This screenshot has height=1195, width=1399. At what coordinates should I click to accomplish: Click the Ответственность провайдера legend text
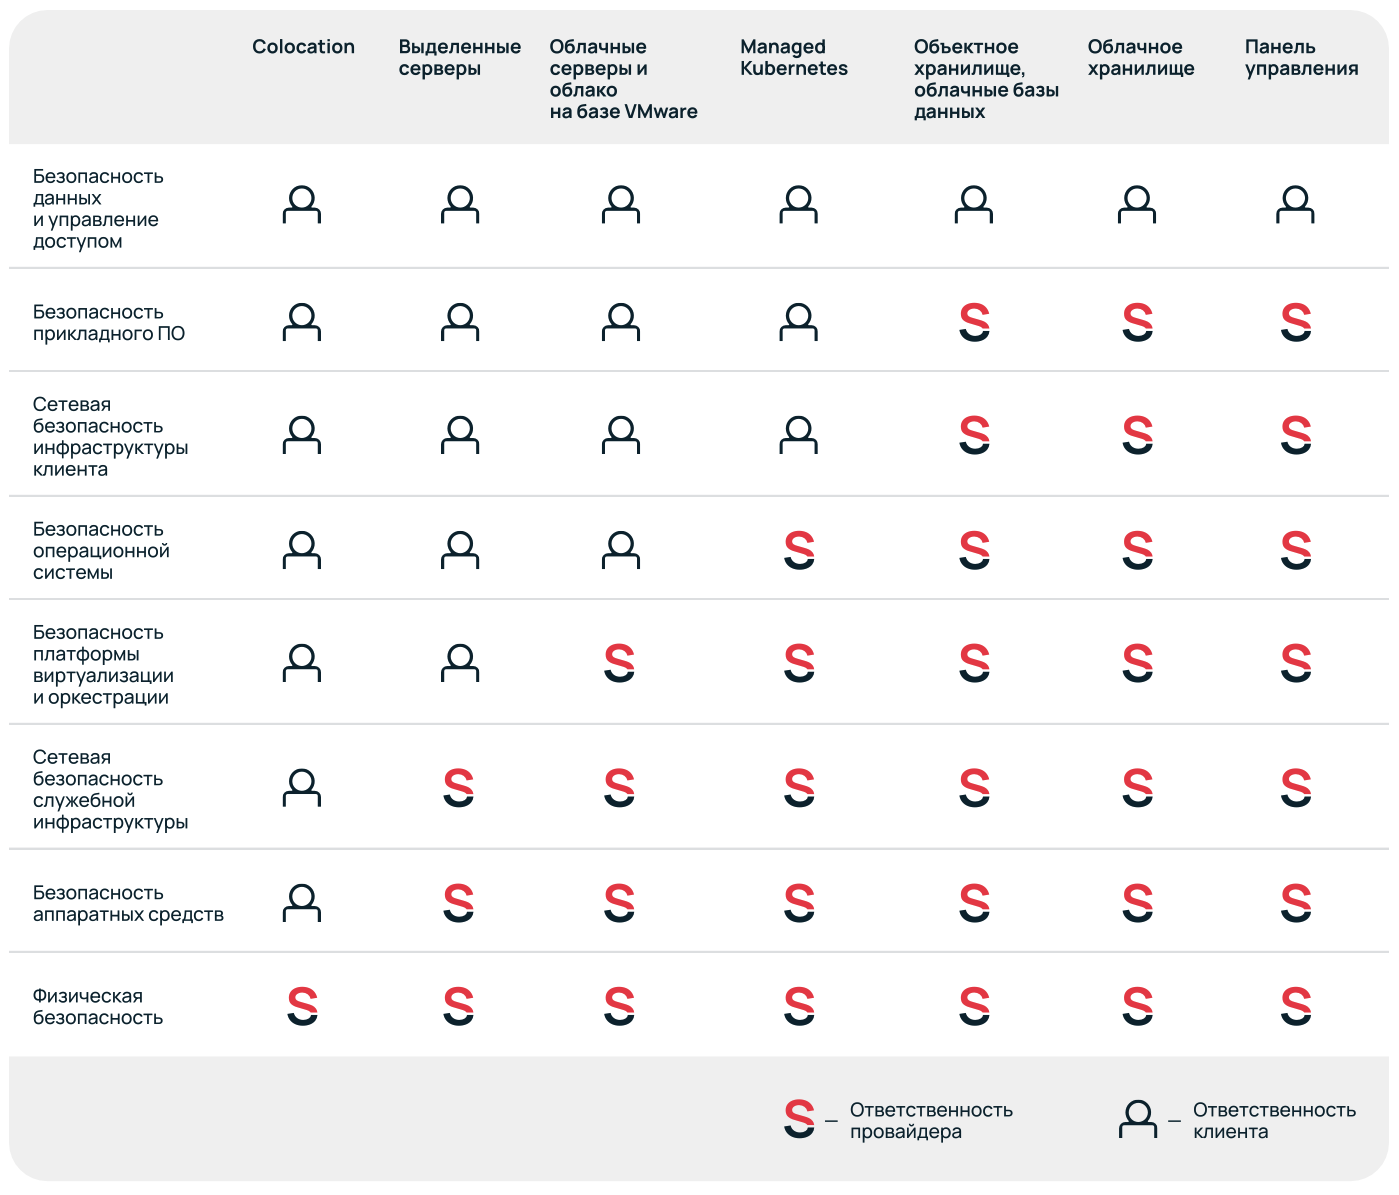coord(931,1121)
